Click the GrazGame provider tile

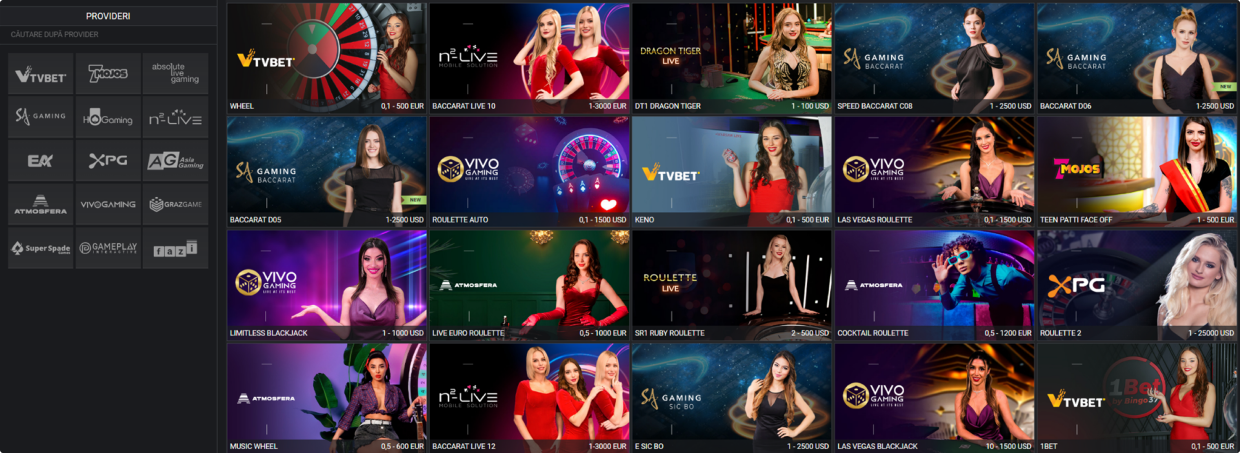tap(175, 204)
